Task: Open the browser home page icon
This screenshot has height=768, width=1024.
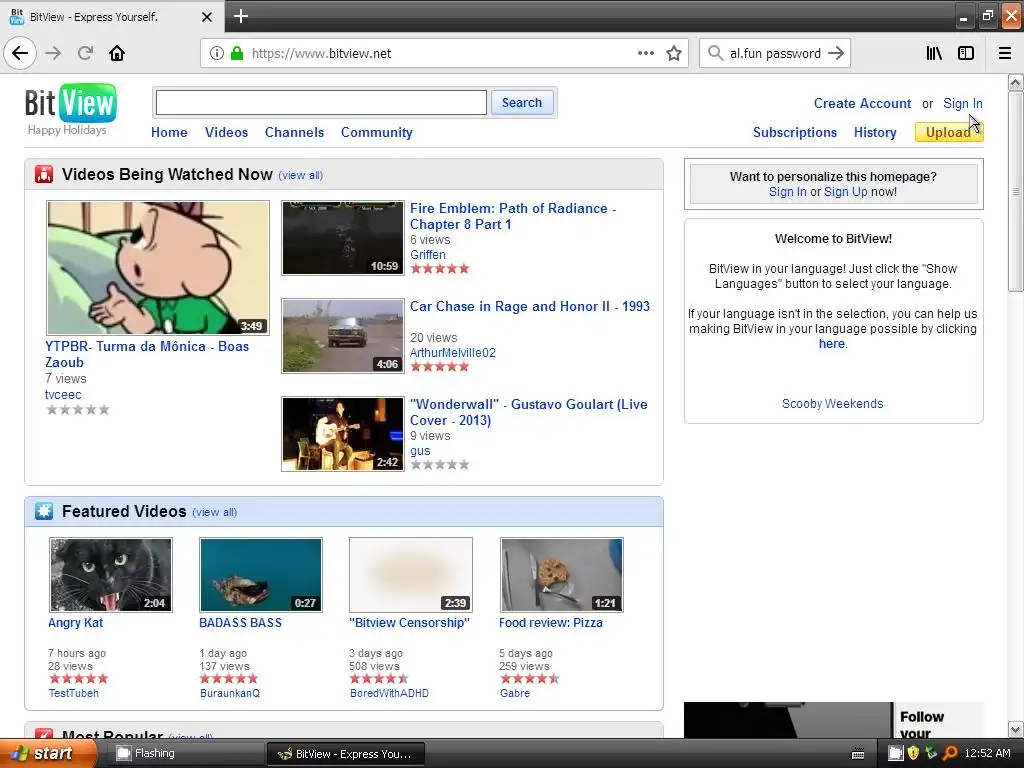Action: [x=117, y=53]
